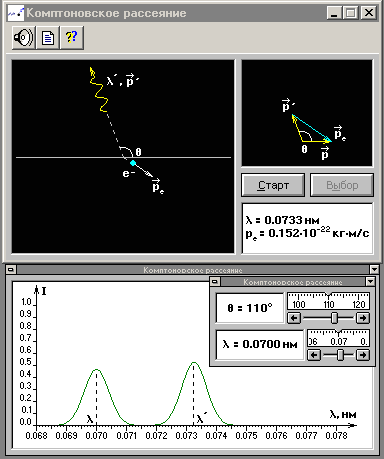
Task: Expand the controls panel's dropdown arrow
Action: [x=370, y=282]
